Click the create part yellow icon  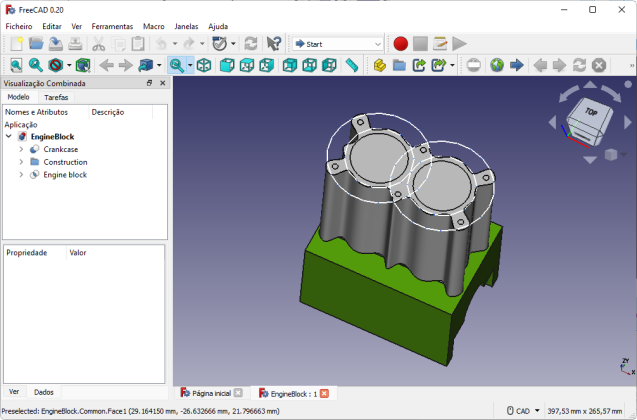379,65
